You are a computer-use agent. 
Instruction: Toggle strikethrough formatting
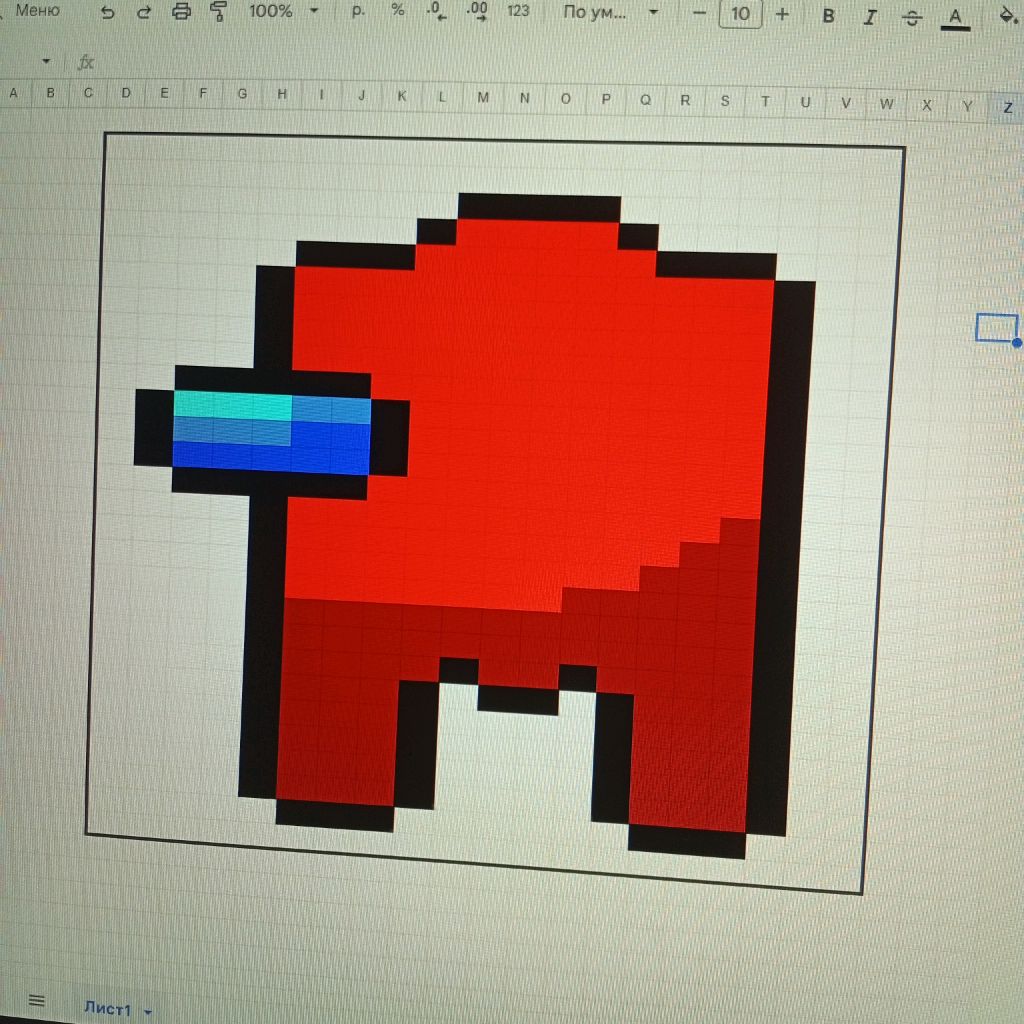pyautogui.click(x=912, y=18)
